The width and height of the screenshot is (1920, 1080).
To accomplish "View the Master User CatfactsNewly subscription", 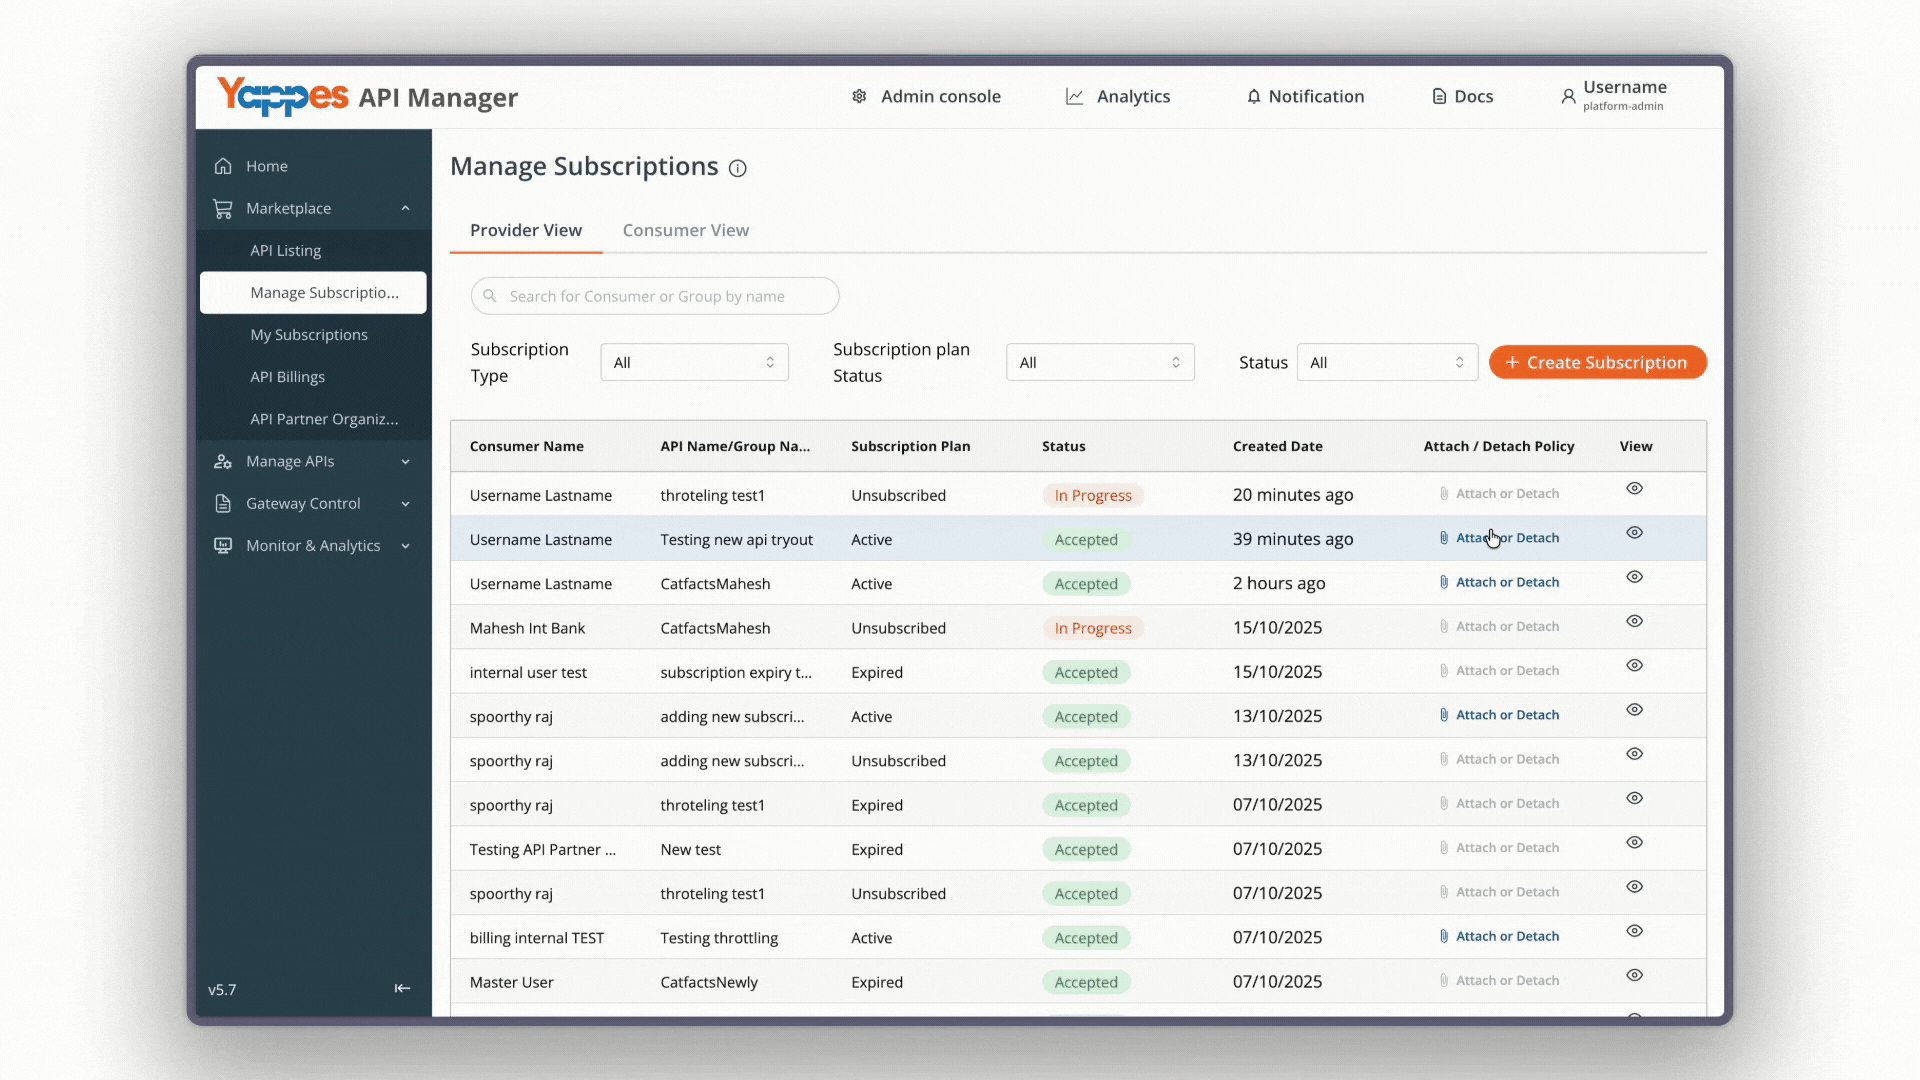I will 1634,975.
